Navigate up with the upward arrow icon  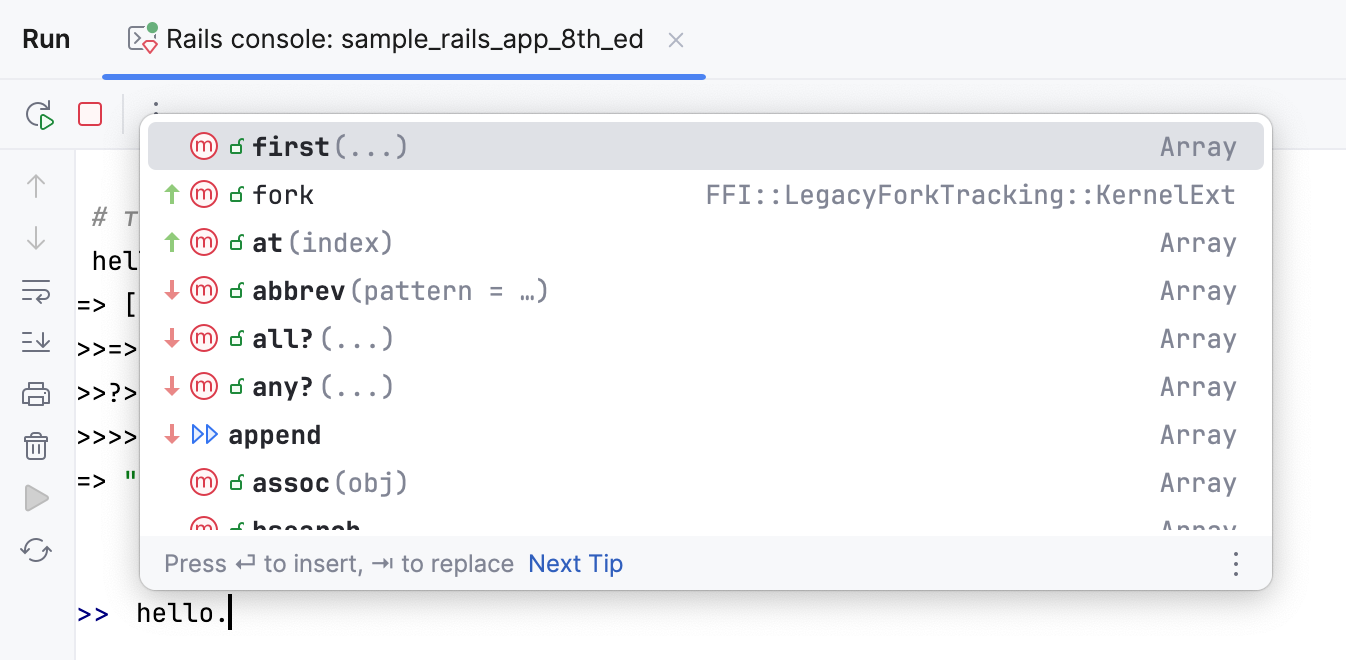(x=36, y=185)
